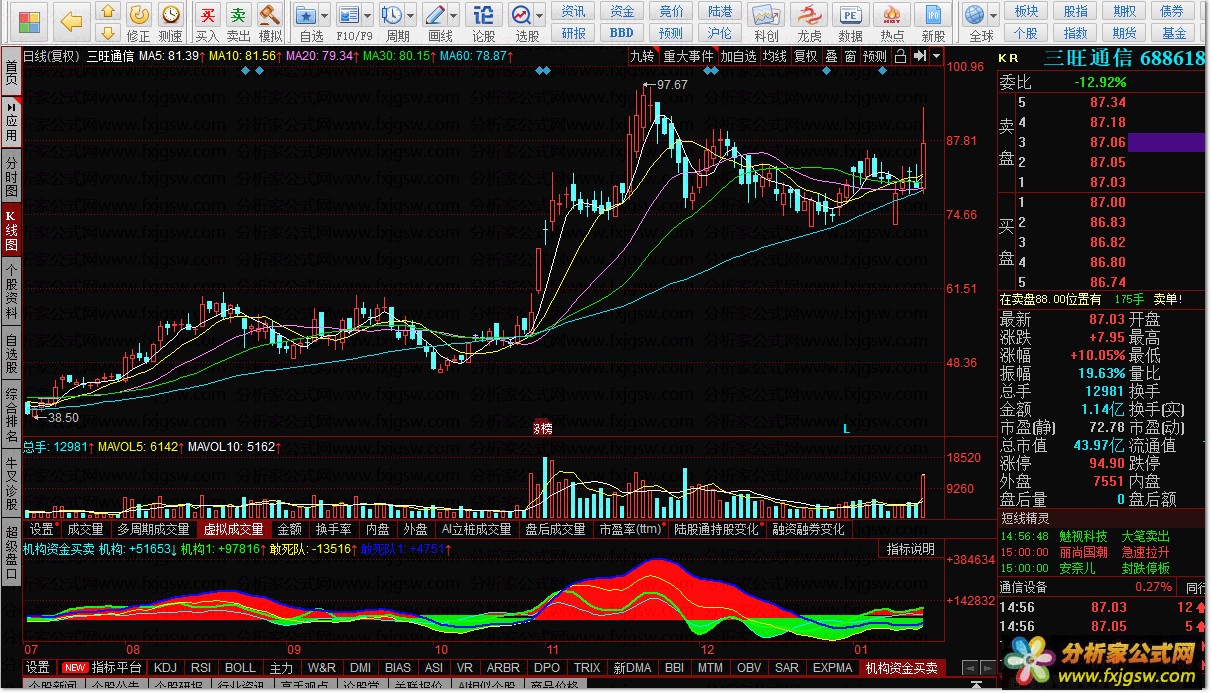
Task: Select the 换手率 turnover tab
Action: [x=333, y=529]
